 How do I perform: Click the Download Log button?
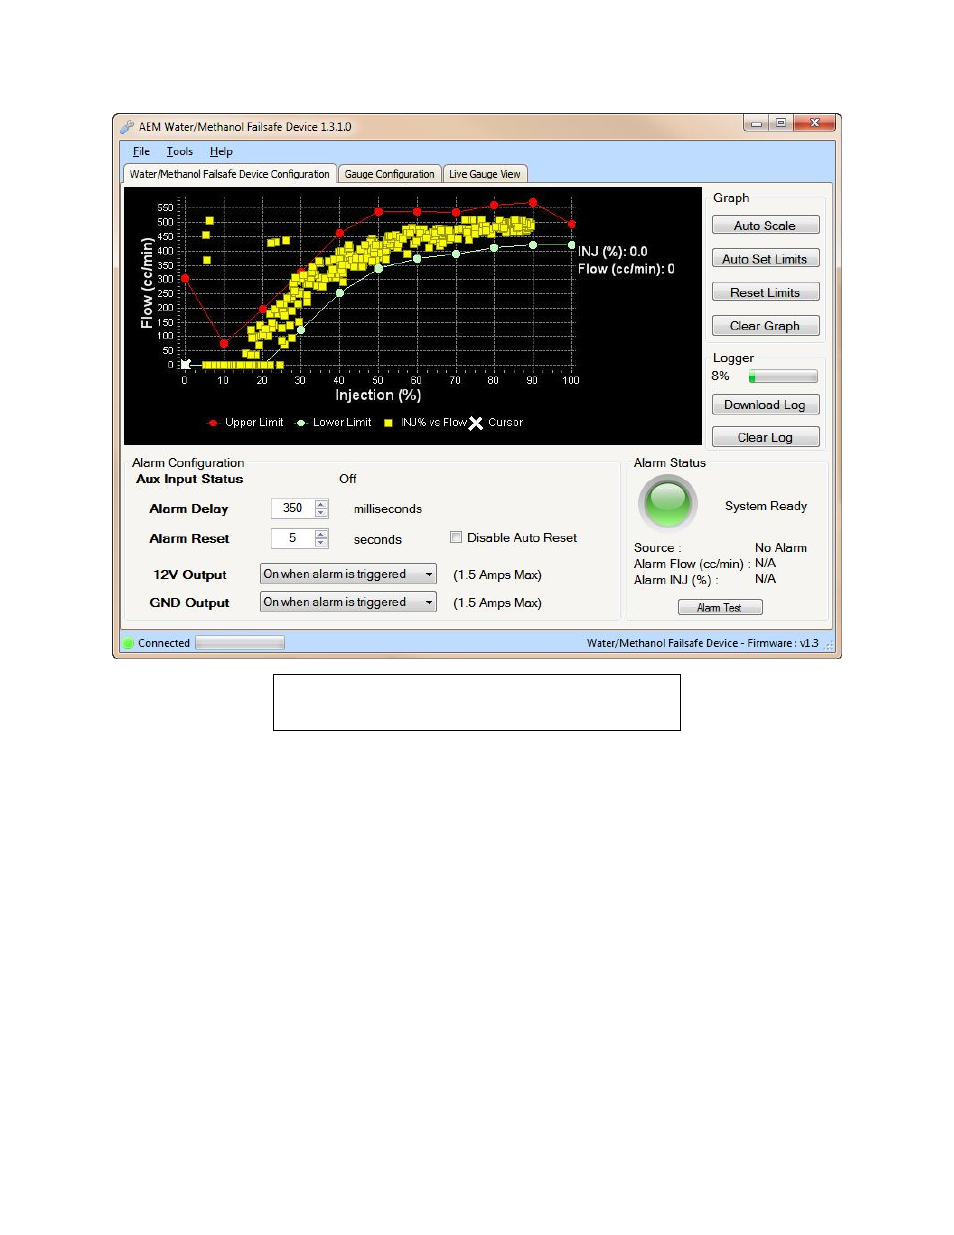click(765, 405)
